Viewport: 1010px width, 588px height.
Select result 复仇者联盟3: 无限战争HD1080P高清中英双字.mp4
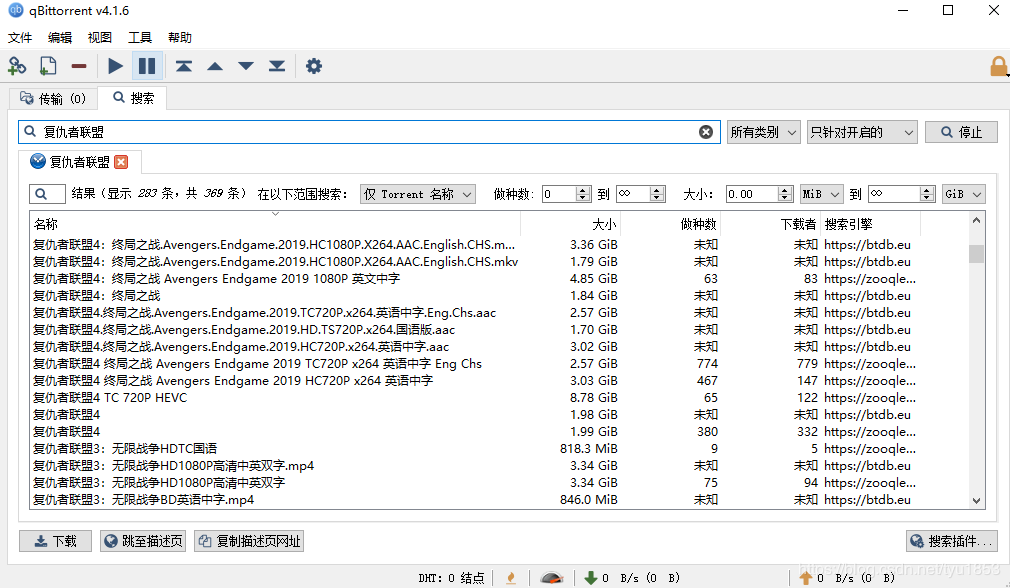coord(173,466)
